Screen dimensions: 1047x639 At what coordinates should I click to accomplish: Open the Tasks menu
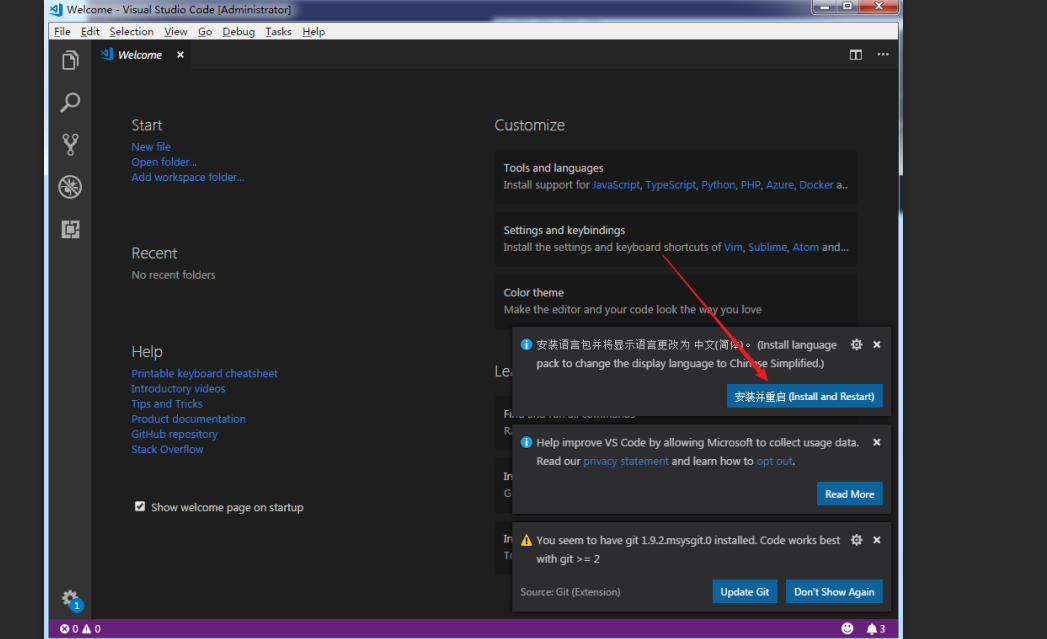pyautogui.click(x=278, y=31)
